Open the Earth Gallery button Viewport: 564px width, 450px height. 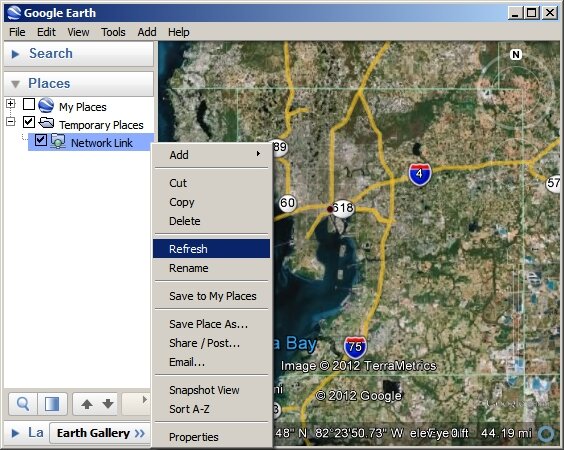pos(100,433)
